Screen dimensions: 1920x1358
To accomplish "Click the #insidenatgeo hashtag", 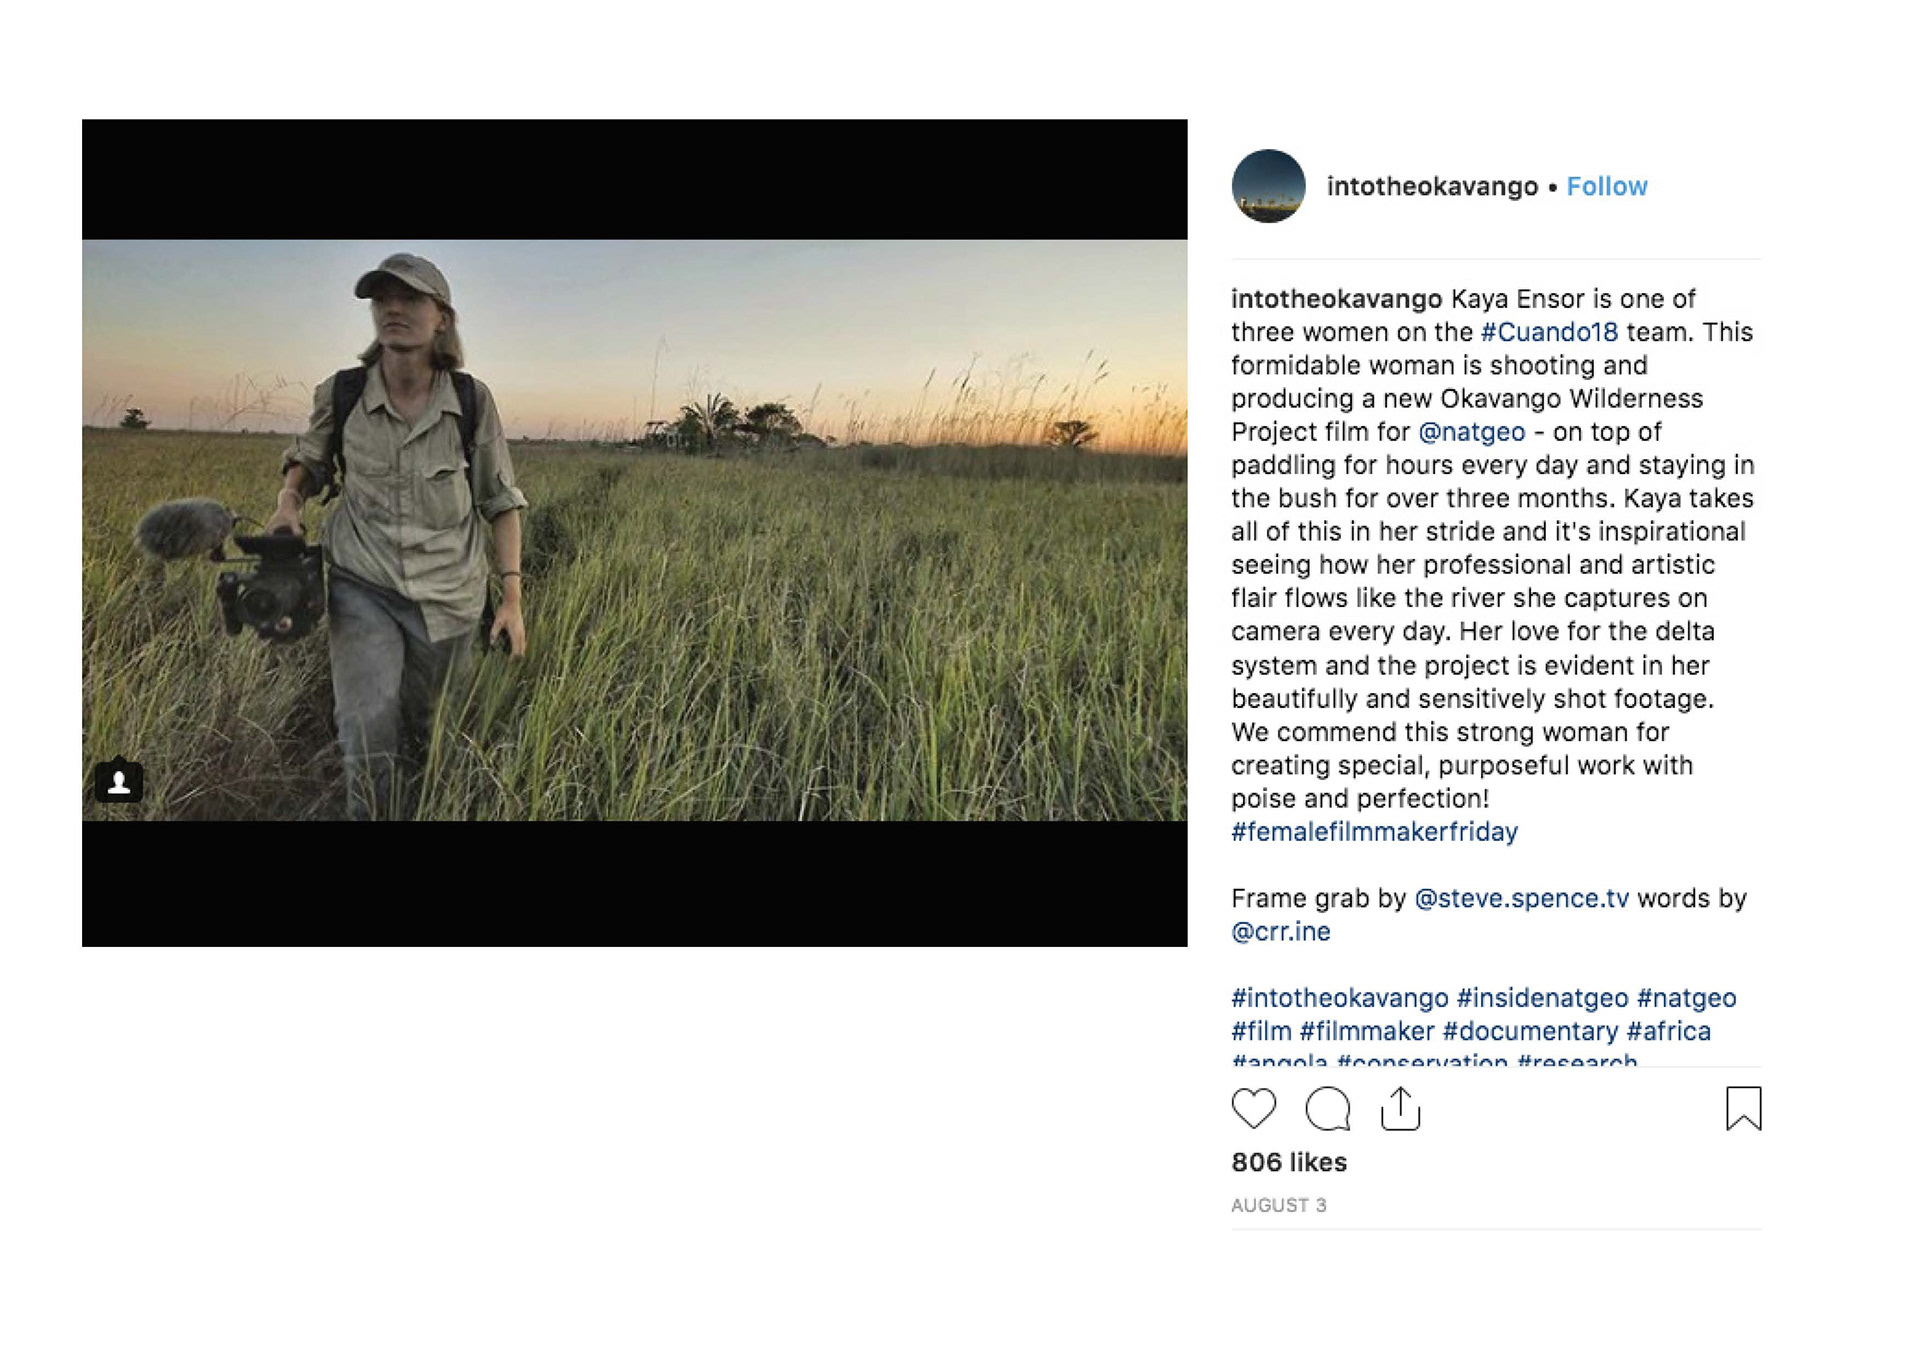I will (x=1542, y=998).
